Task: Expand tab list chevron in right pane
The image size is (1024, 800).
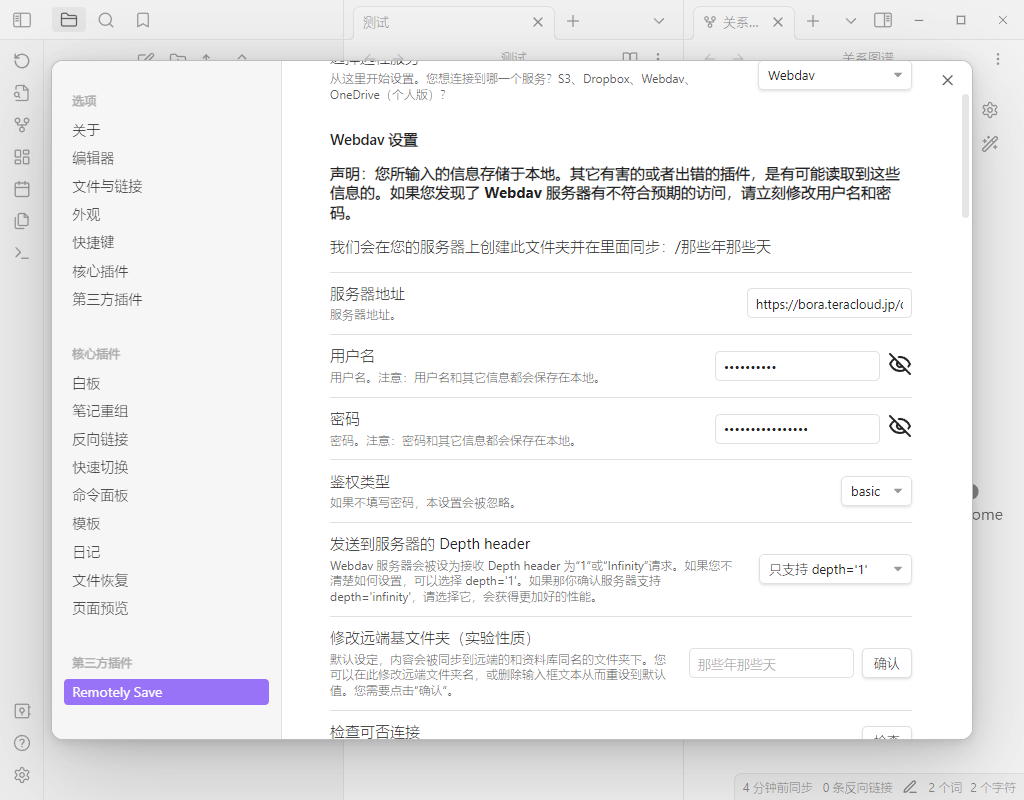Action: tap(850, 21)
